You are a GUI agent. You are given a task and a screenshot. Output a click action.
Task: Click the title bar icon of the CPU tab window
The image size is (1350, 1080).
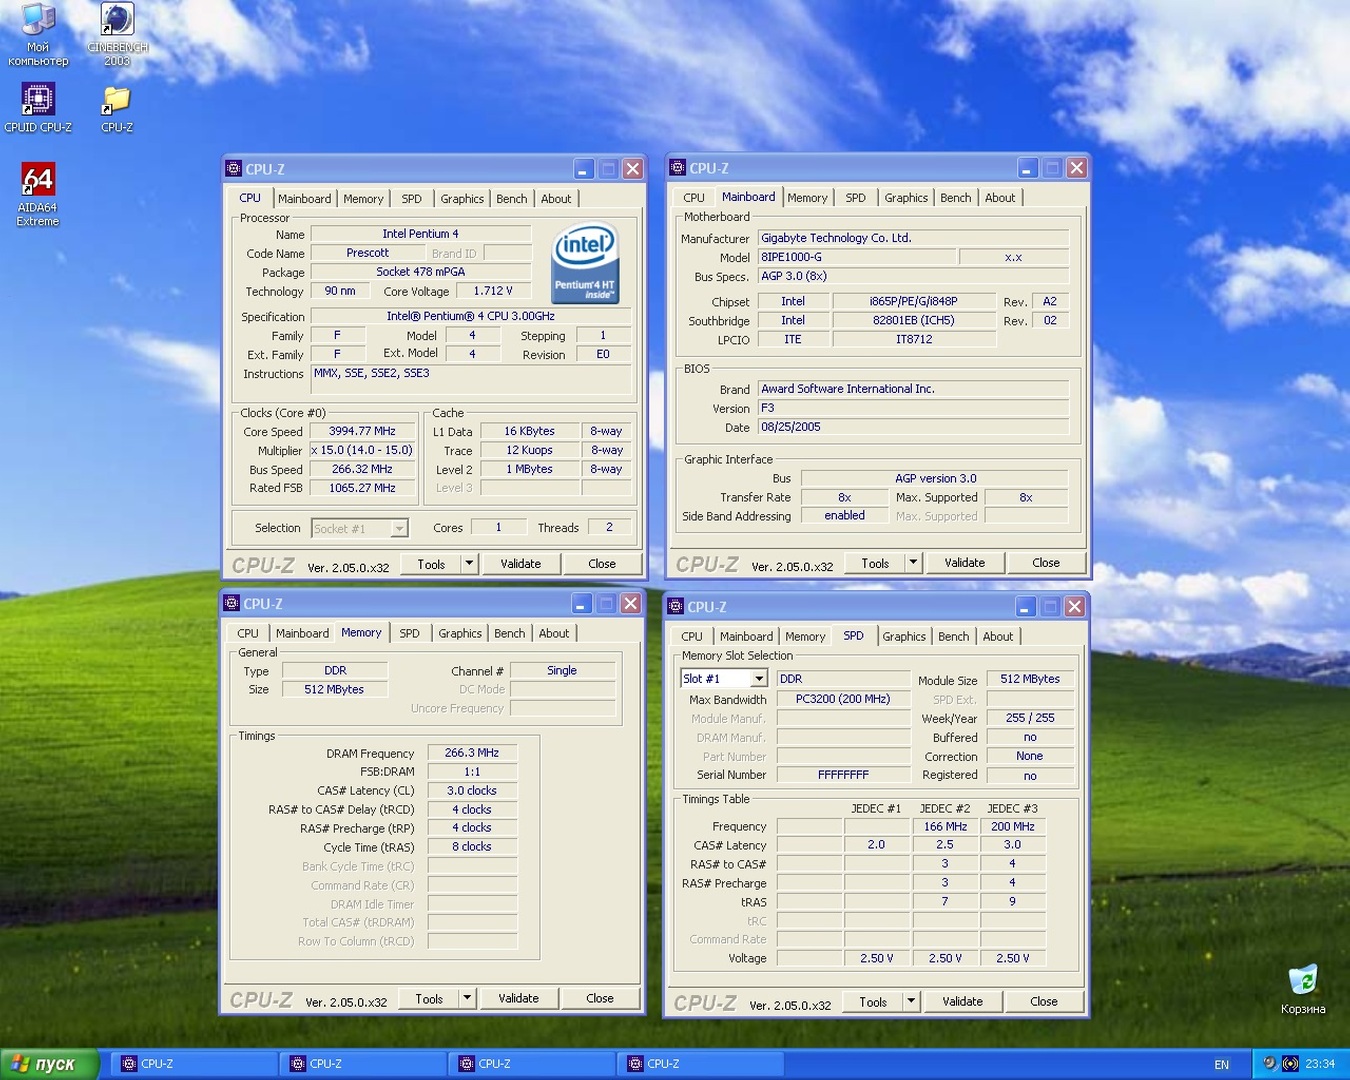234,169
